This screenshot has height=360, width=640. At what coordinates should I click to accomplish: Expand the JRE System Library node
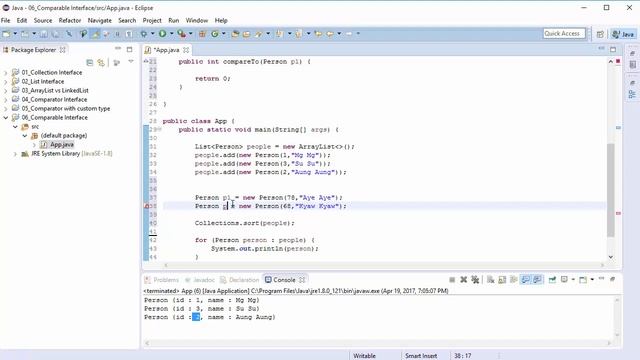pos(16,154)
